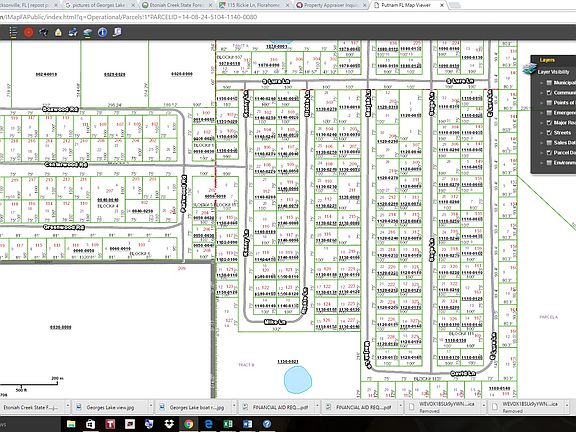Click the red circular target tool icon
This screenshot has height=432, width=576.
point(28,32)
